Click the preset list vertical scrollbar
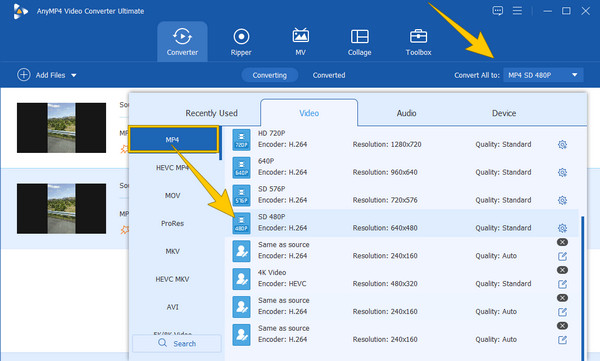The image size is (600, 361). point(582,288)
